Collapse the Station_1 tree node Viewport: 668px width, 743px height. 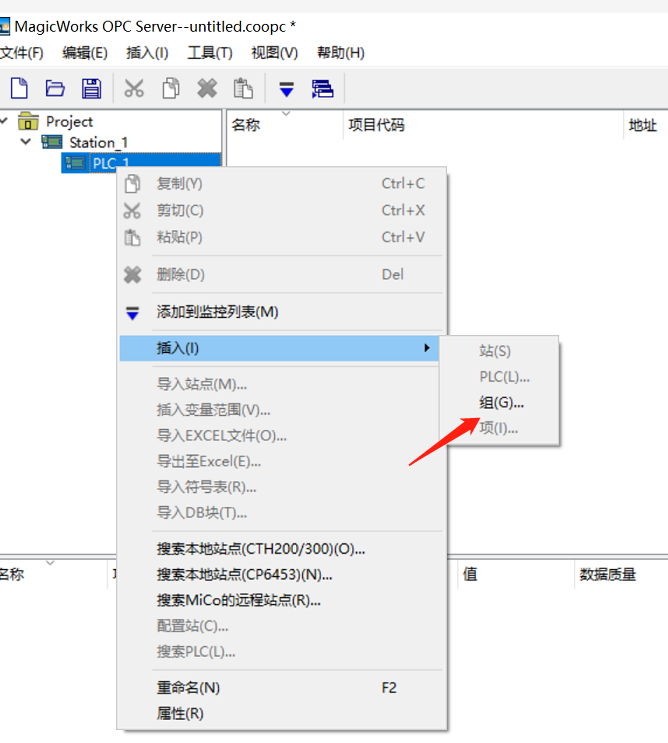(26, 141)
